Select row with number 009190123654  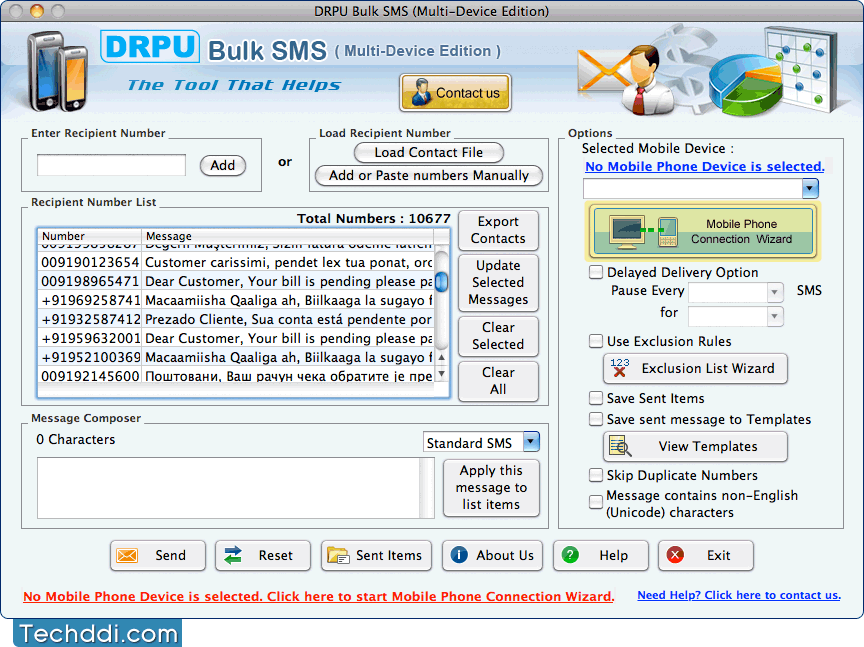pyautogui.click(x=237, y=262)
